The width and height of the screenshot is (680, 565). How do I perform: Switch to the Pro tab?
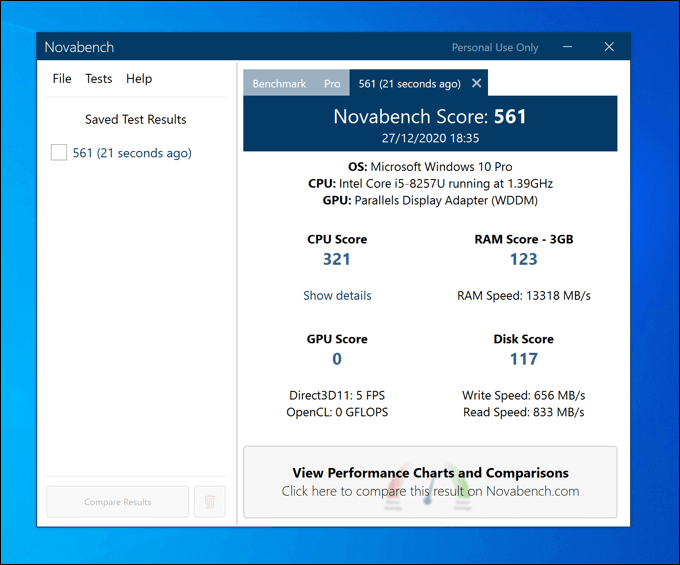[332, 84]
